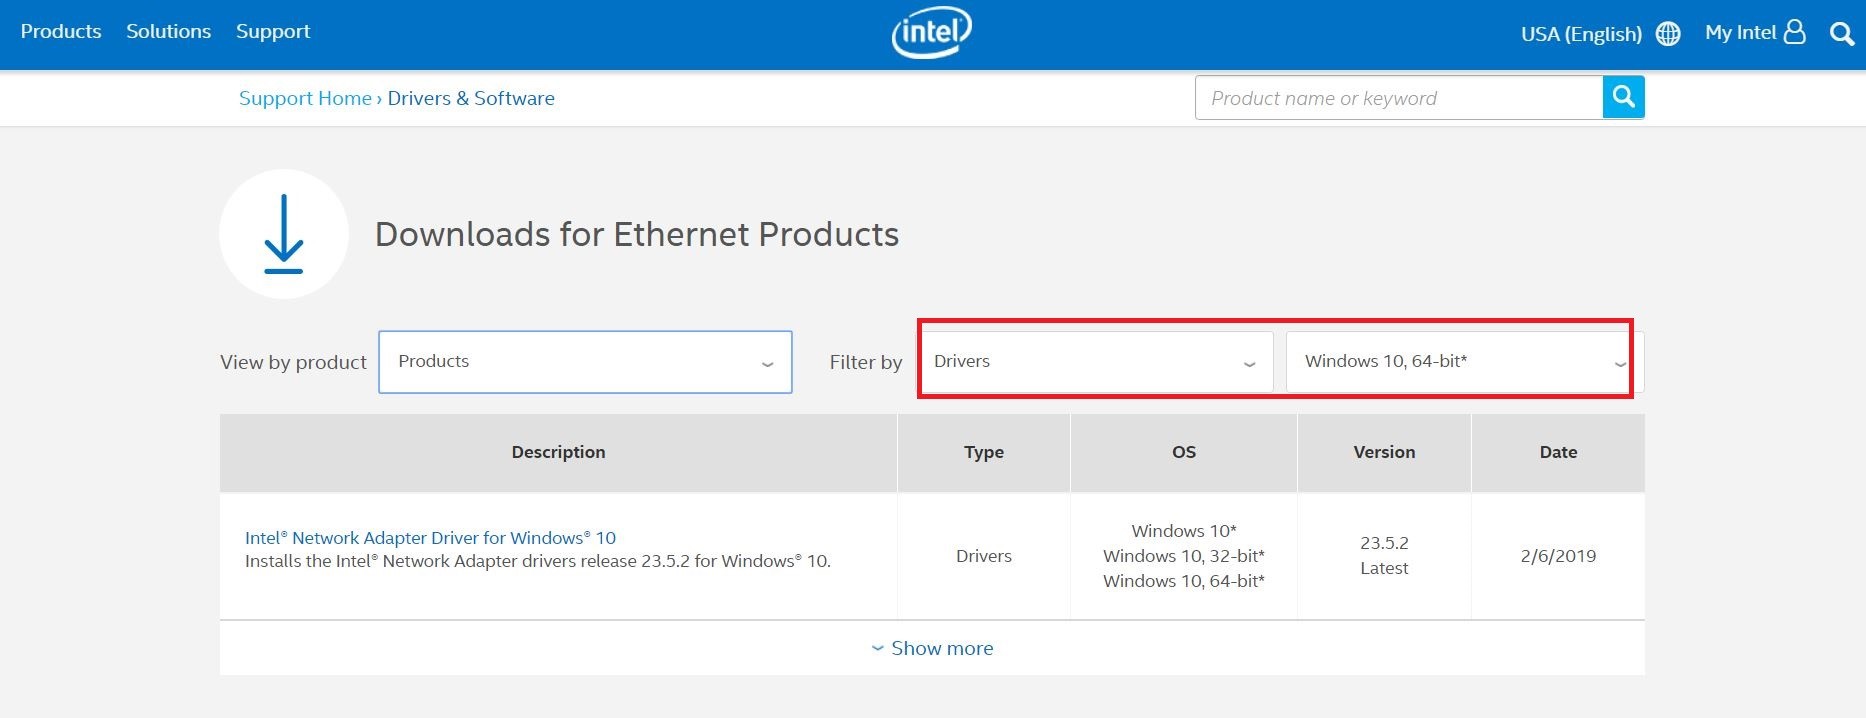Screen dimensions: 1866x718
Task: Click My Intel account link text
Action: tap(1740, 32)
